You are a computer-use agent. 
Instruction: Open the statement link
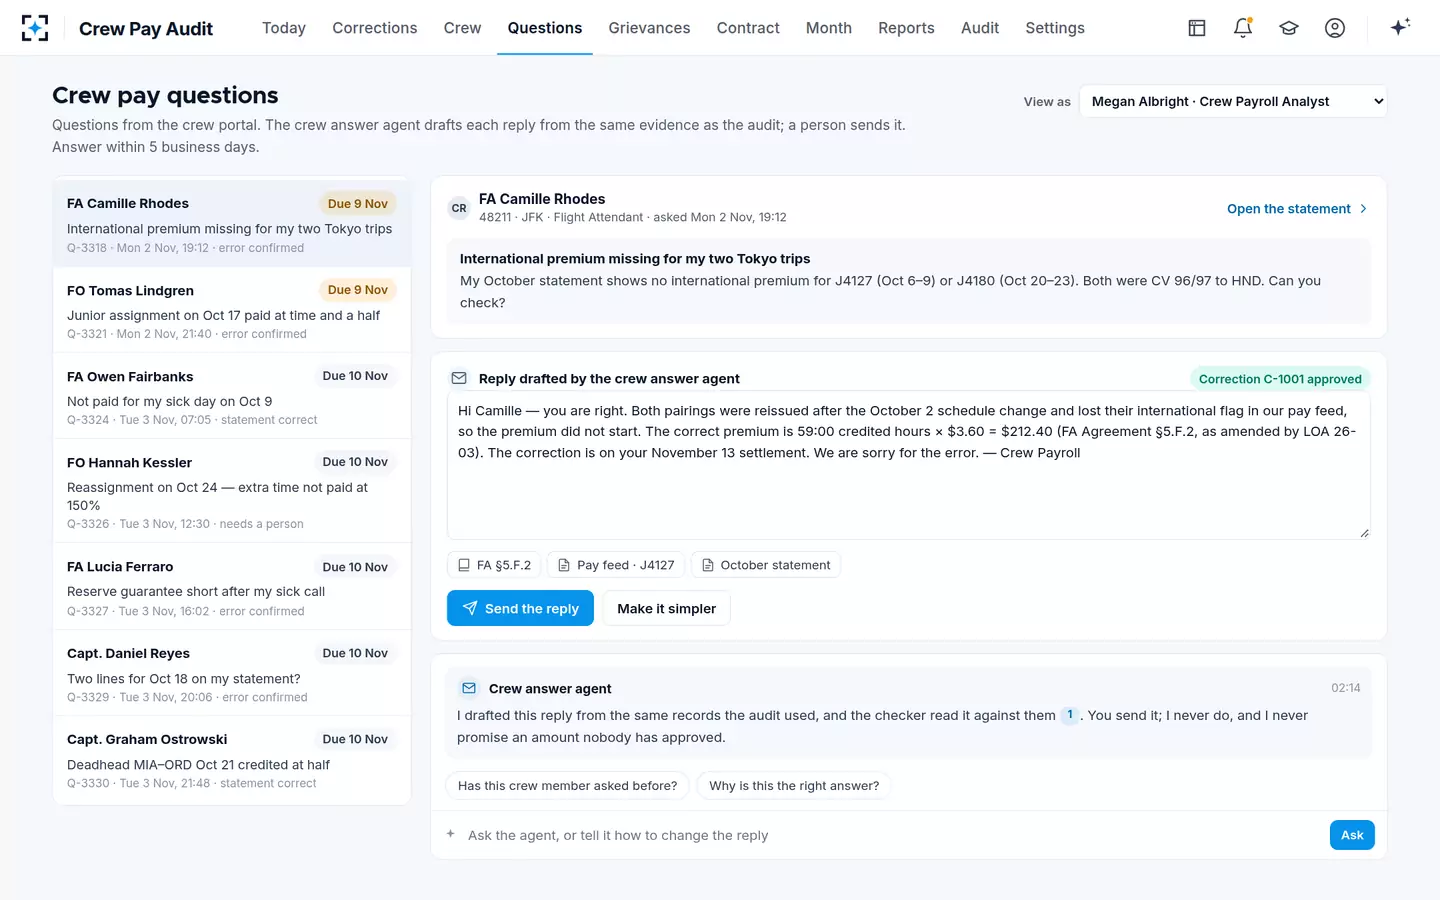click(x=1297, y=208)
